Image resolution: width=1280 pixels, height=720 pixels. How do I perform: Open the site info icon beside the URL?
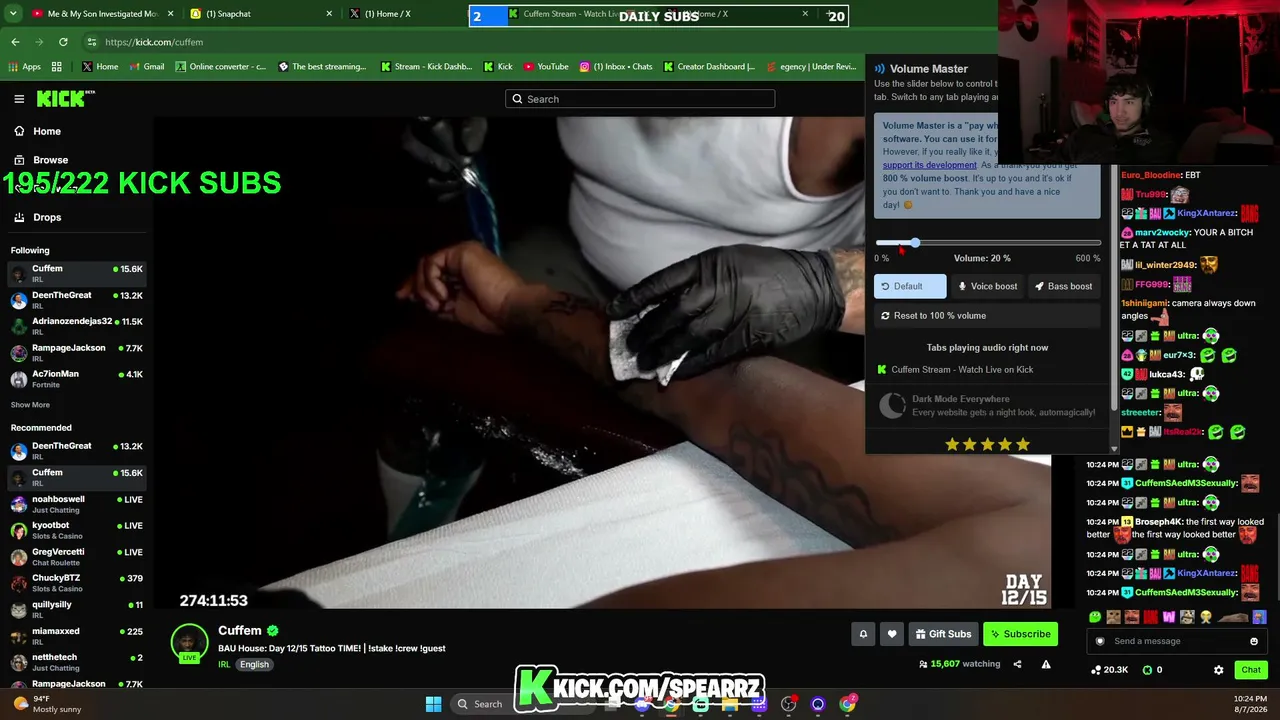pos(91,42)
